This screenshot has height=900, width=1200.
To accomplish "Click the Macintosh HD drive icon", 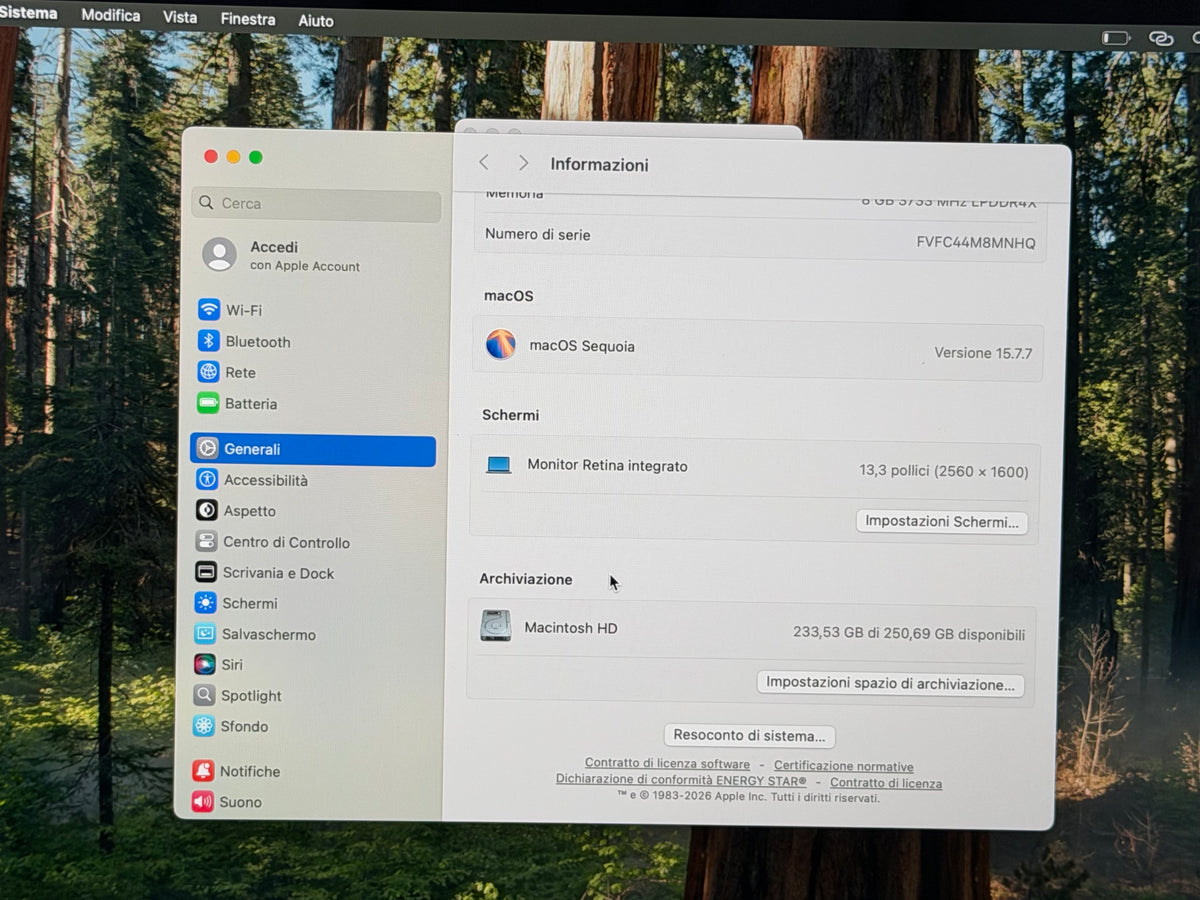I will [x=495, y=626].
